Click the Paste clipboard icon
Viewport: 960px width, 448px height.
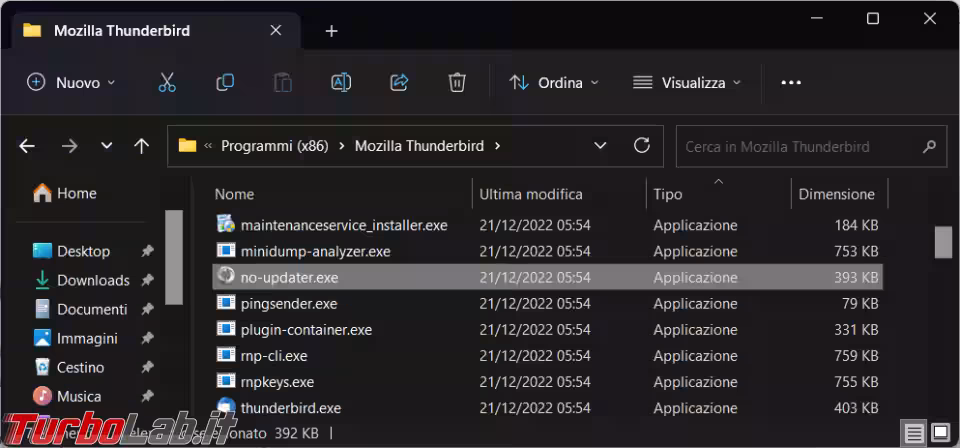(x=282, y=83)
